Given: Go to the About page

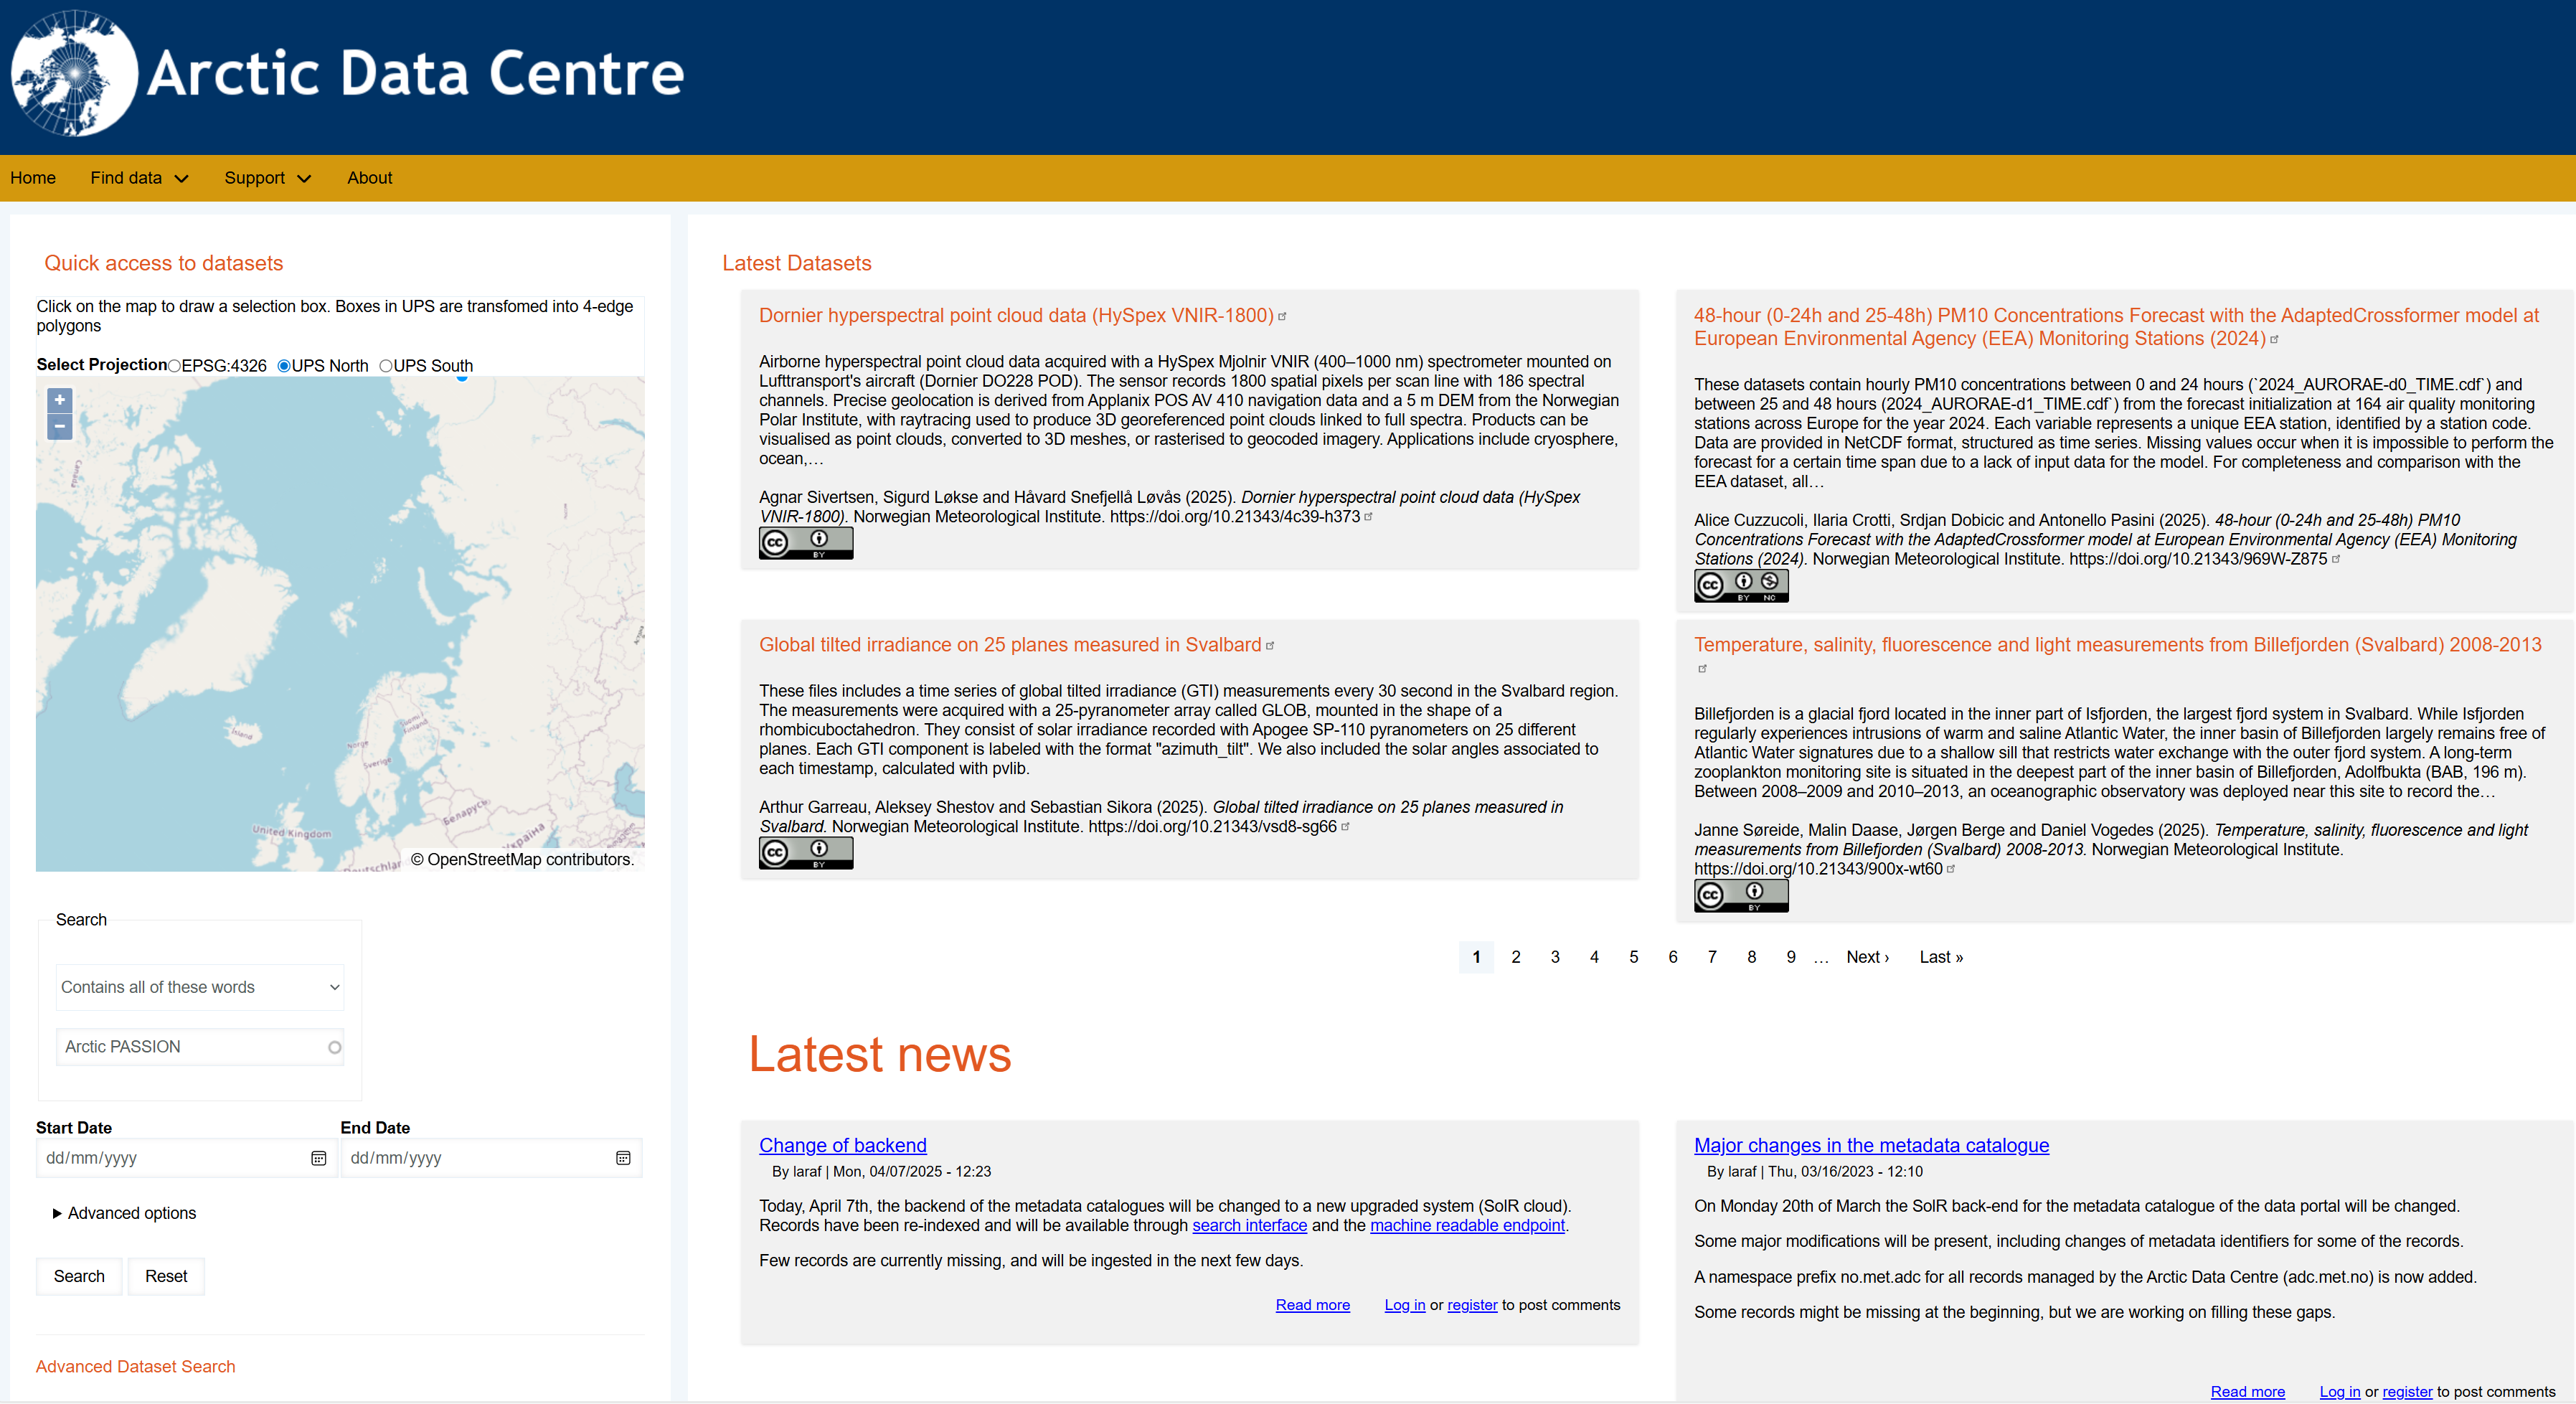Looking at the screenshot, I should click(x=369, y=178).
